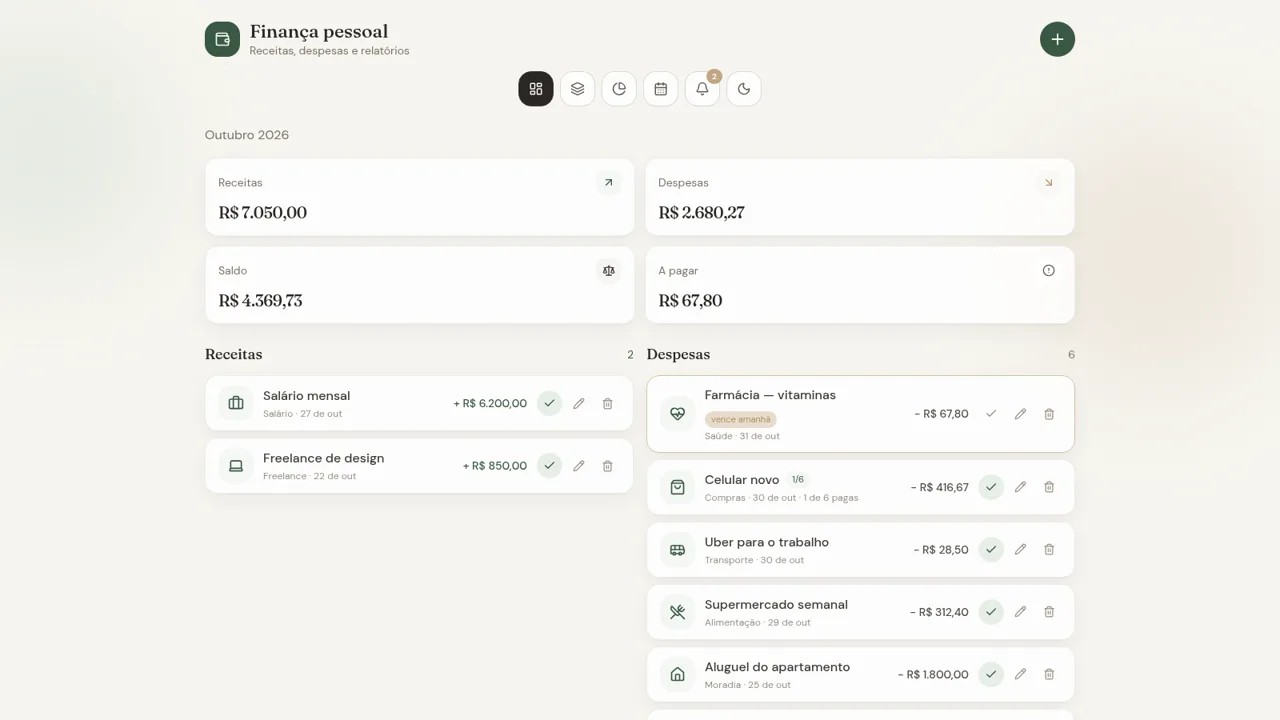Toggle paid status for Celular novo
Image resolution: width=1280 pixels, height=720 pixels.
point(991,487)
